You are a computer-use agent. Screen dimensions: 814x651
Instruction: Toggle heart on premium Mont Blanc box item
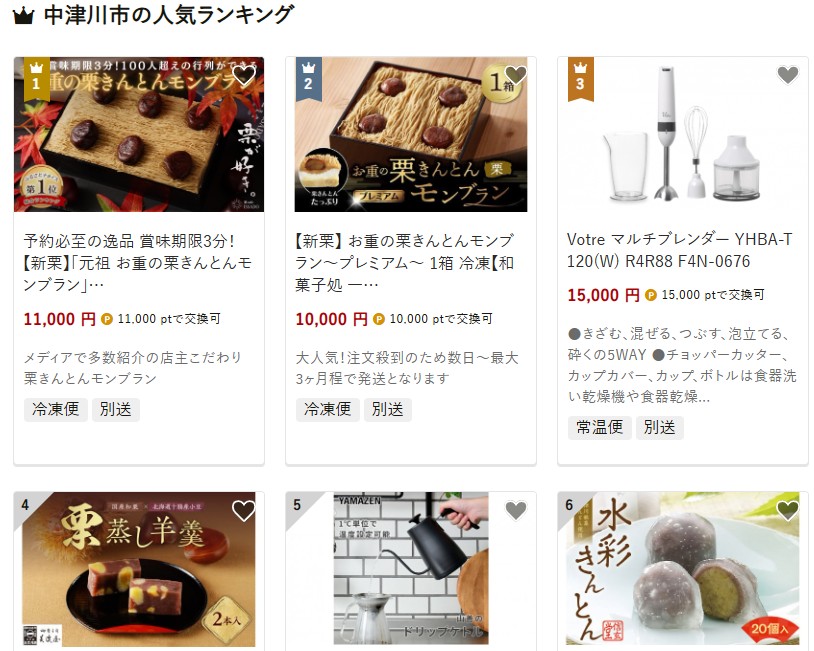tap(515, 76)
